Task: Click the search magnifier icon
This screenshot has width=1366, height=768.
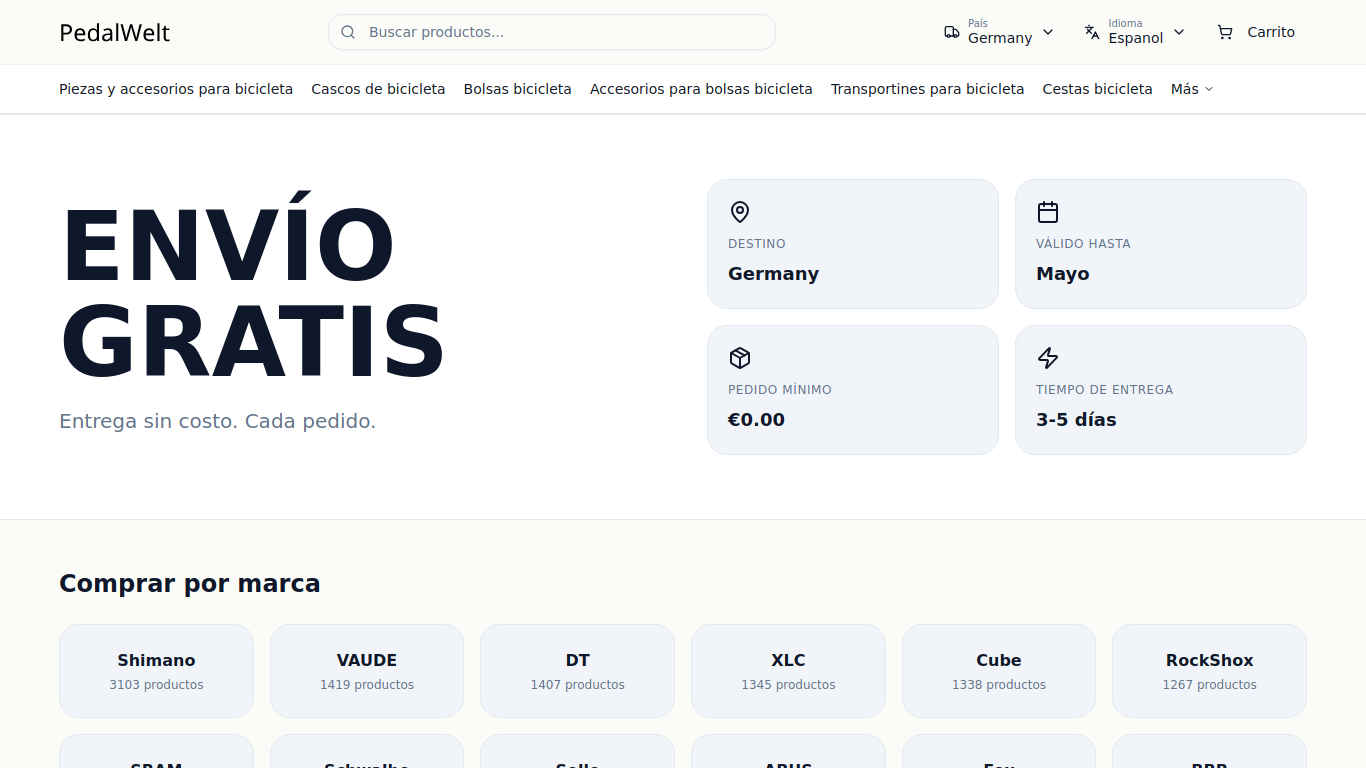Action: 348,32
